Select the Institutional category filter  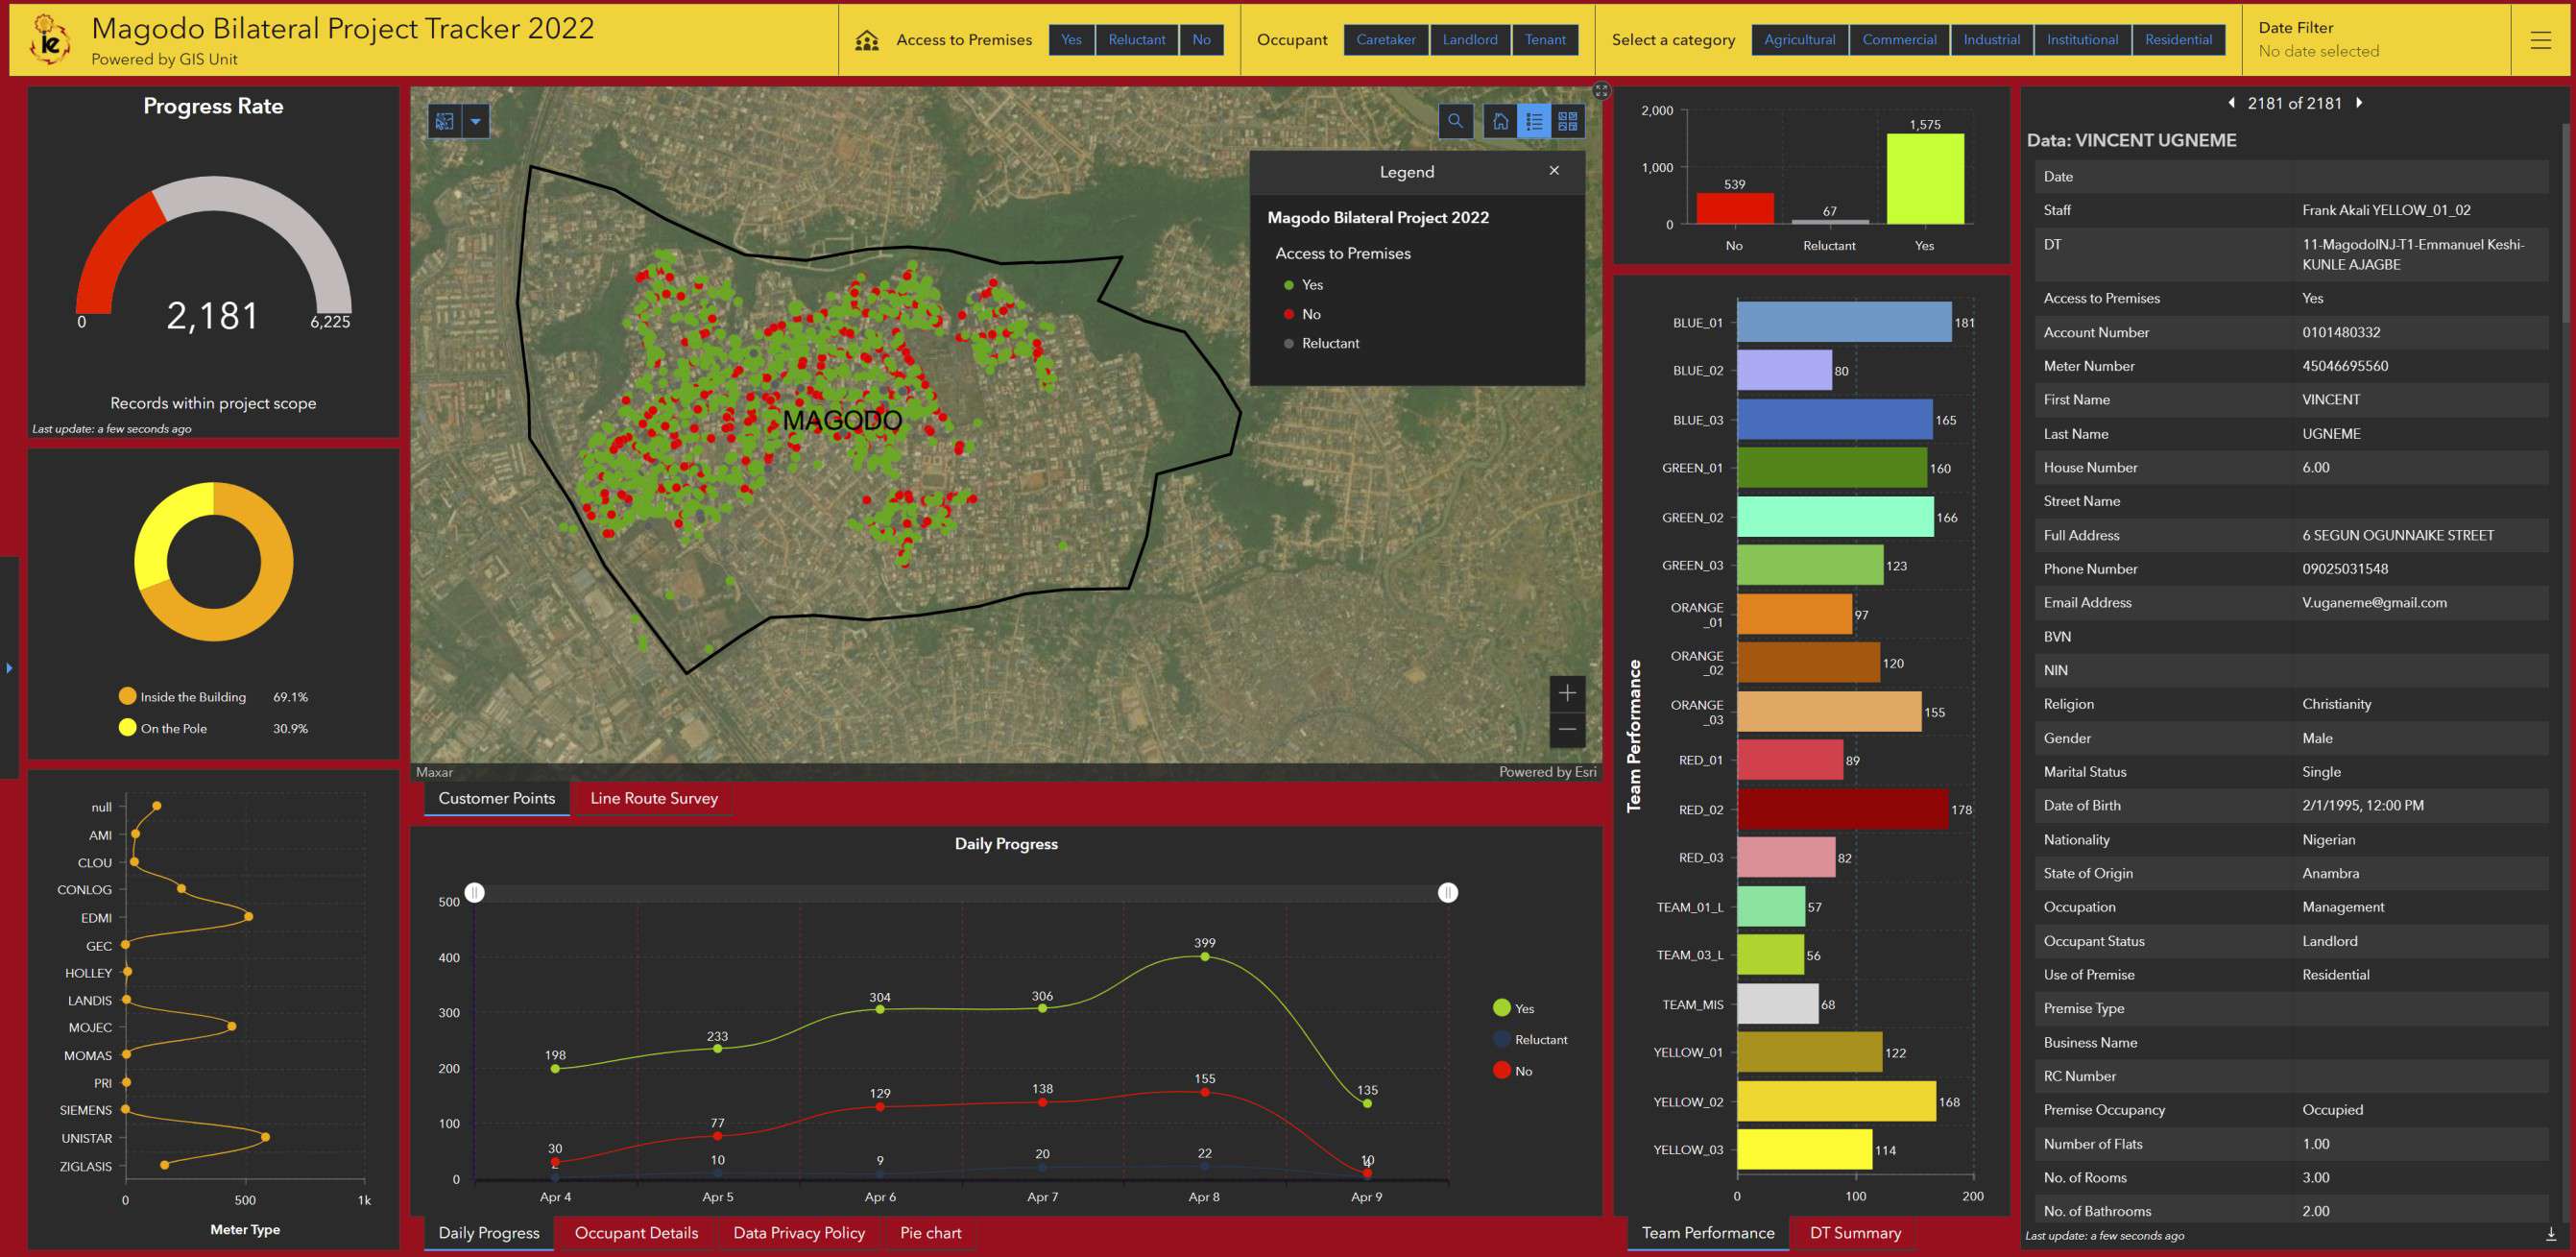click(x=2082, y=40)
